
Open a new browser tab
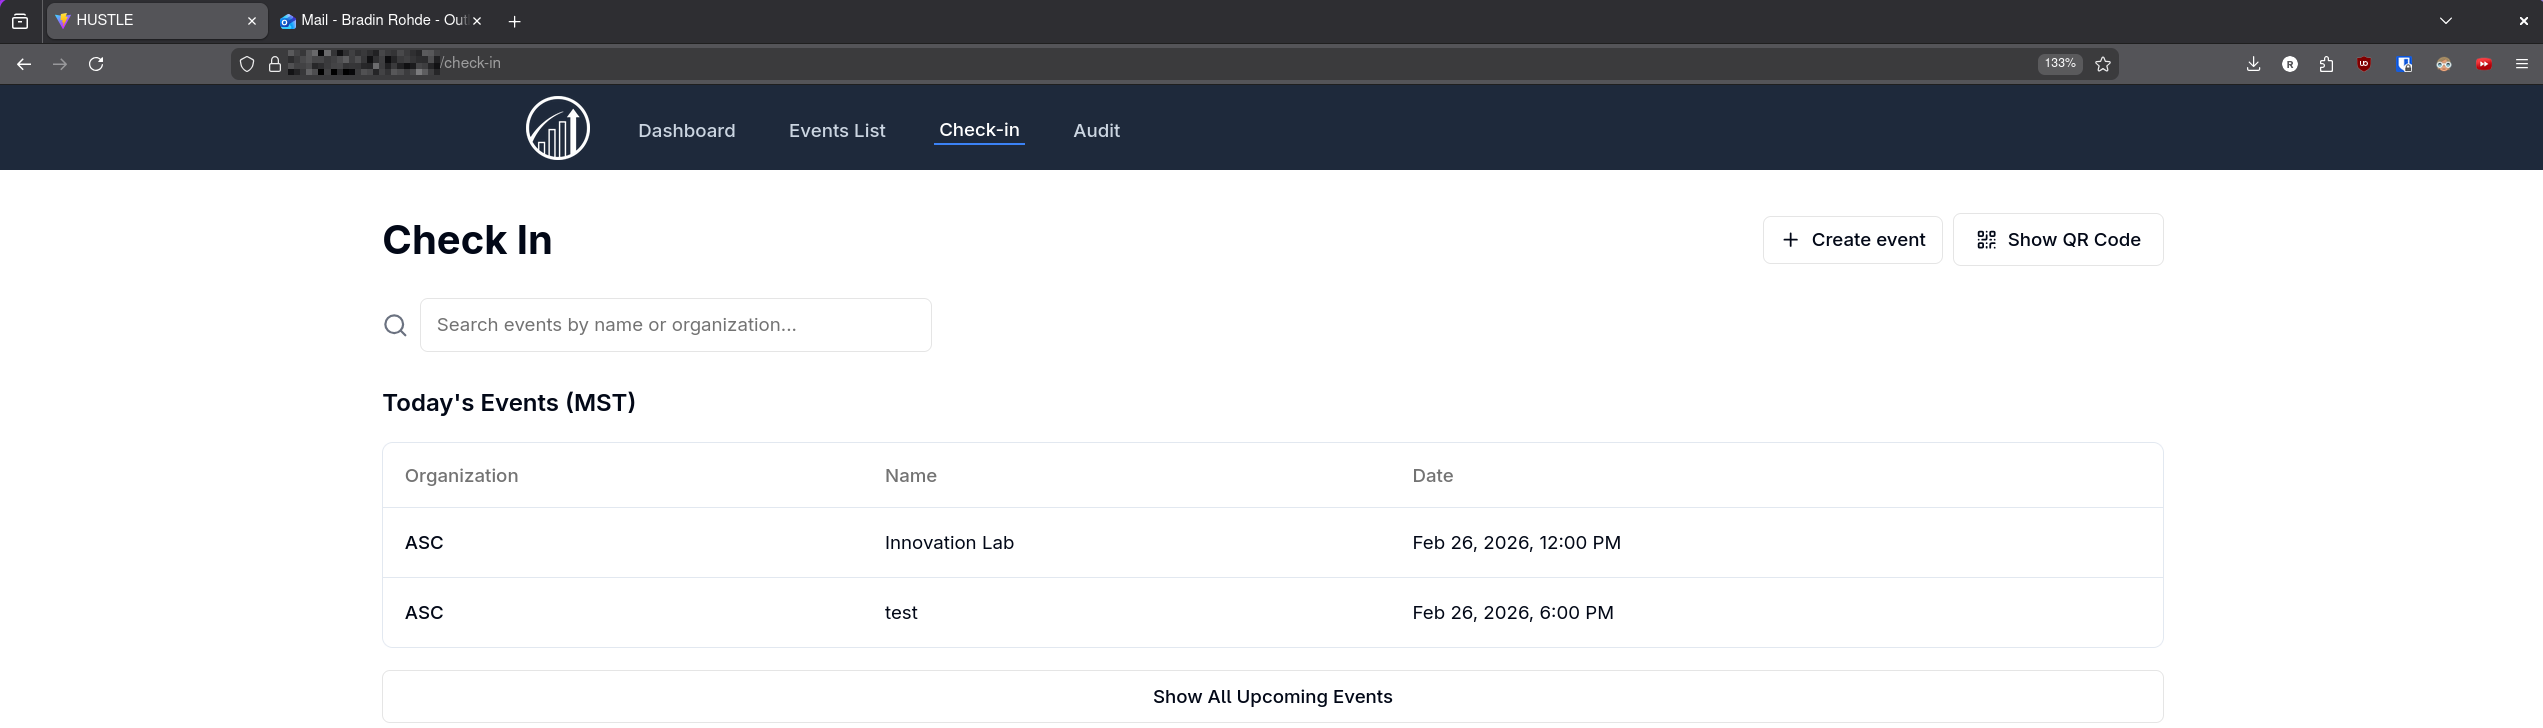pyautogui.click(x=514, y=21)
